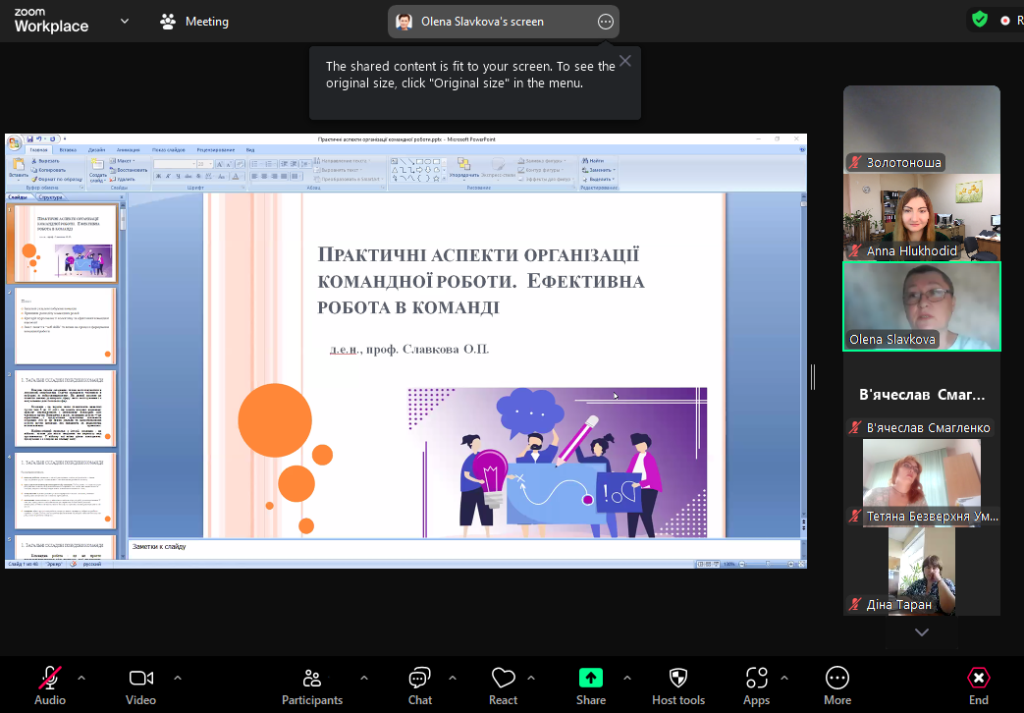This screenshot has width=1024, height=713.
Task: Open the Chat panel
Action: pyautogui.click(x=420, y=679)
